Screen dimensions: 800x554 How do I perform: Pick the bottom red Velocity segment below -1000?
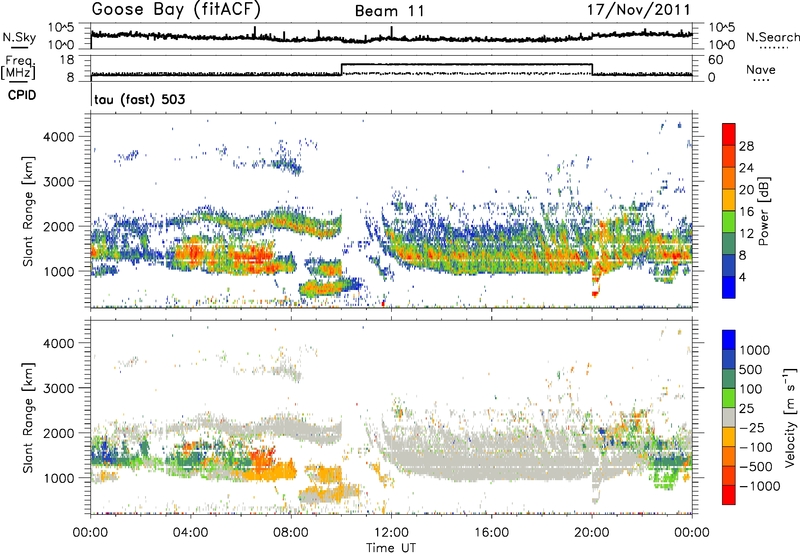[x=729, y=495]
